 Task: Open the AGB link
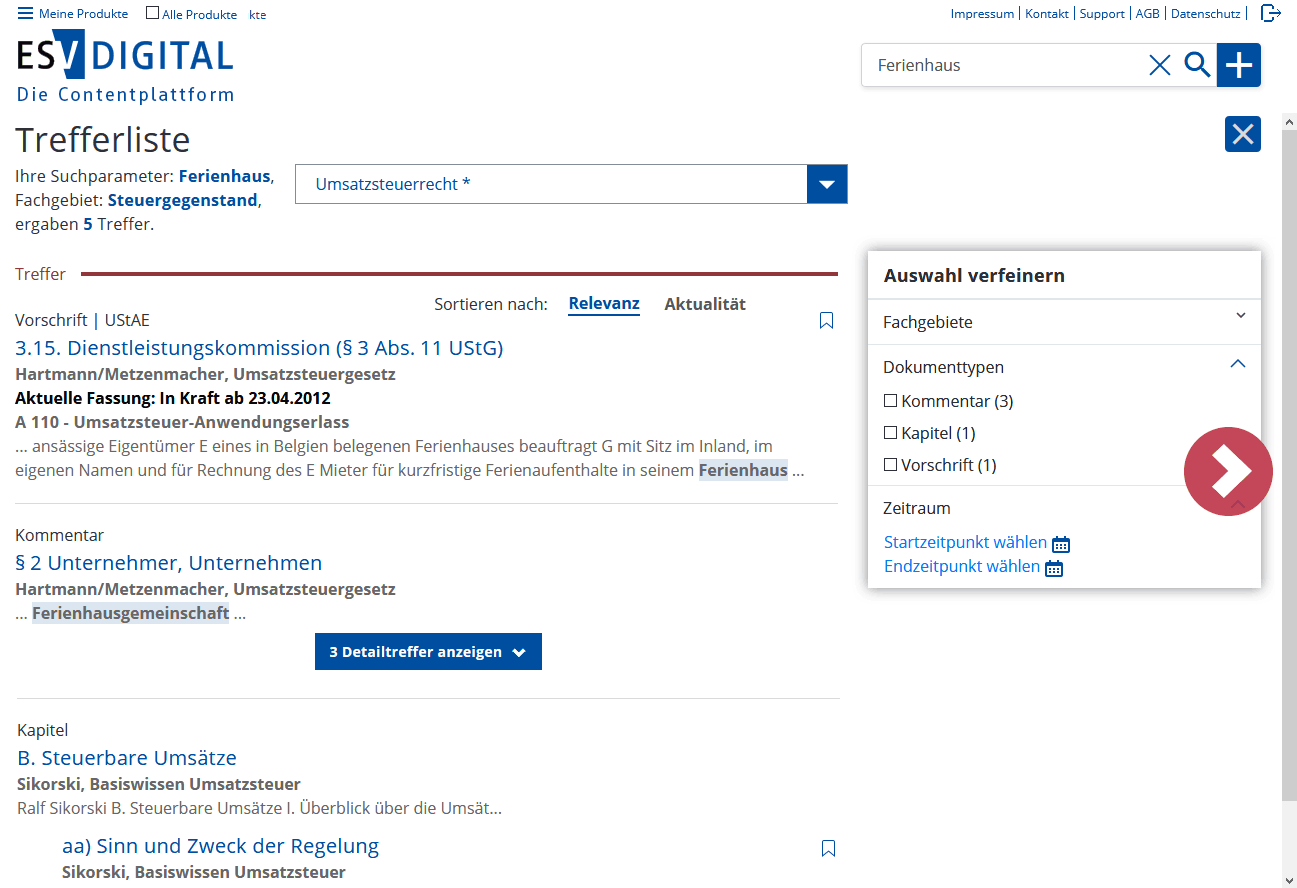pos(1147,14)
